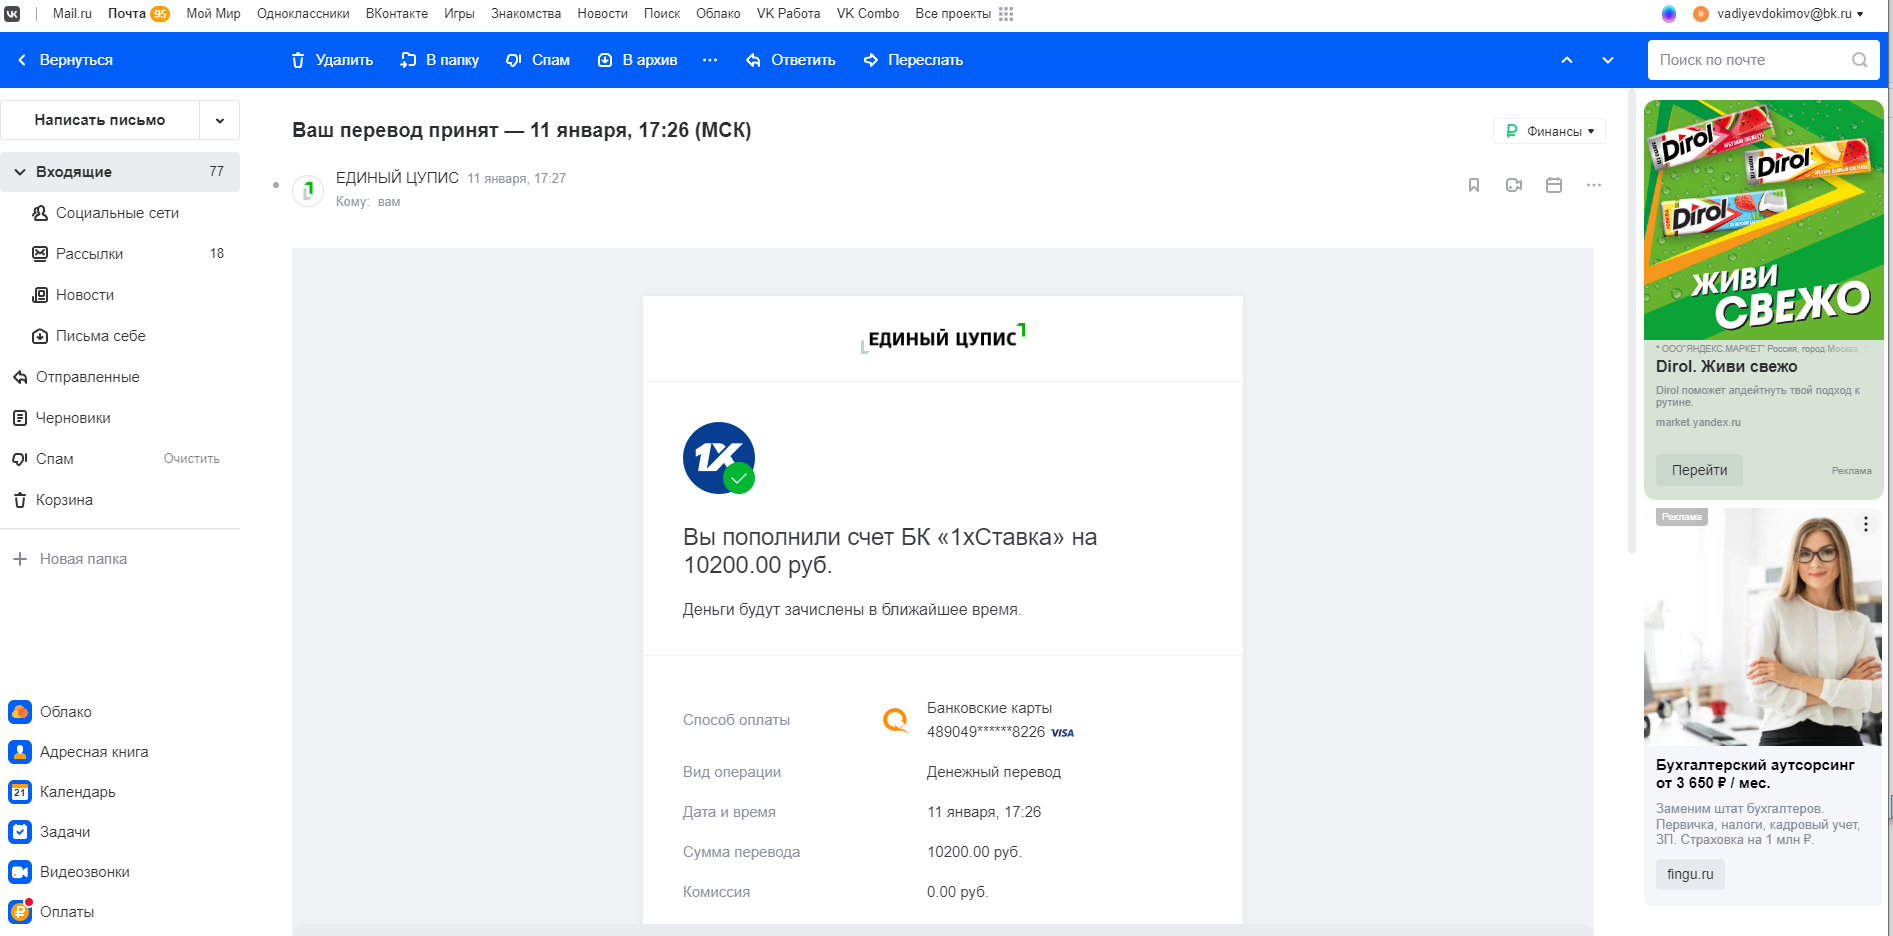Image resolution: width=1893 pixels, height=936 pixels.
Task: Click the Delete (Удалить) trash icon
Action: [x=298, y=60]
